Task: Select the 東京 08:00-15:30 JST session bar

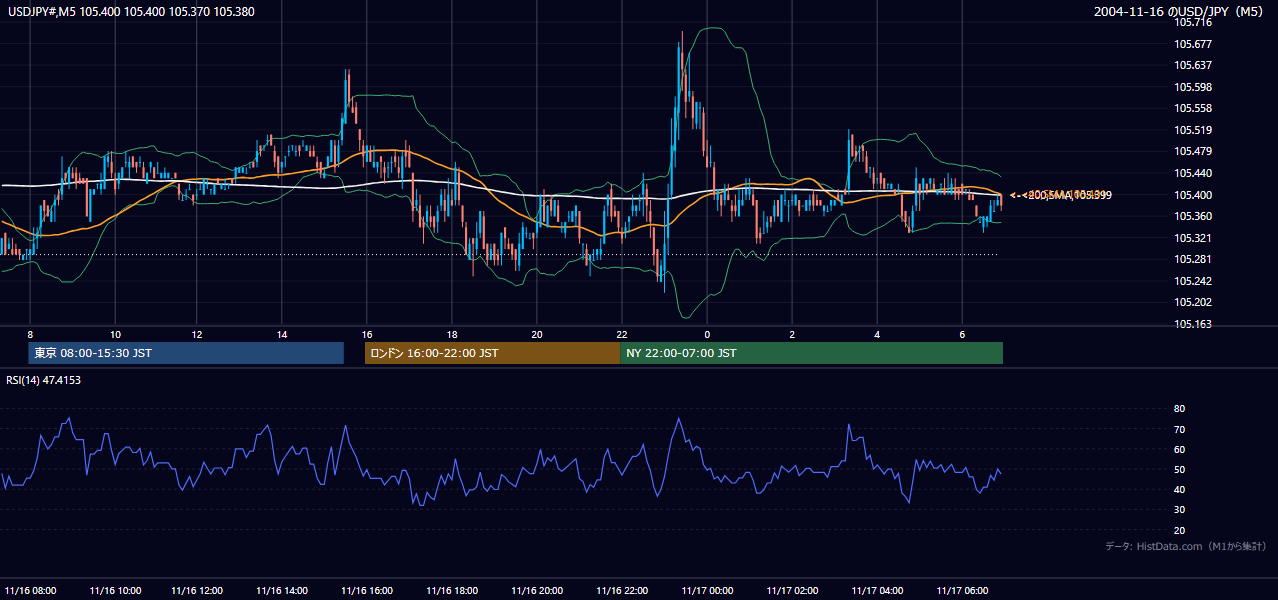Action: (186, 353)
